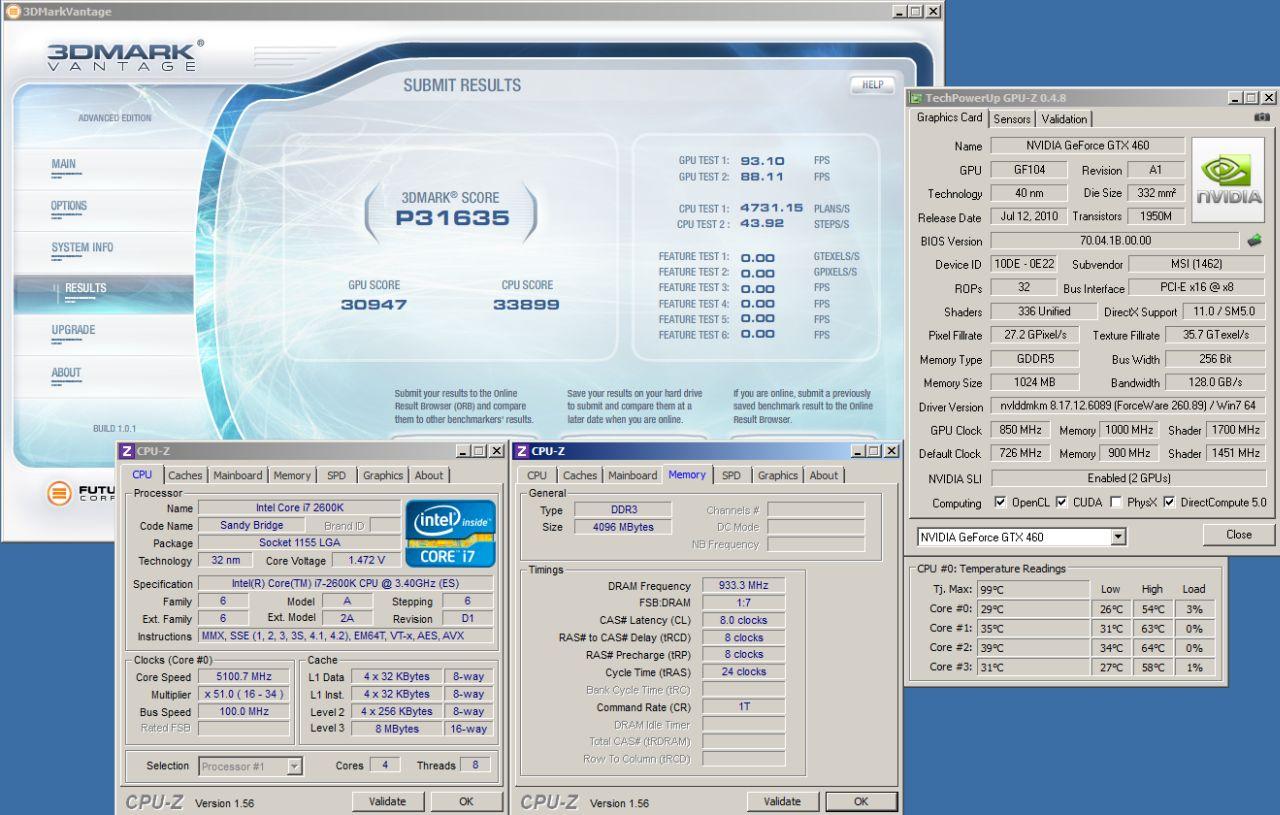Open OPTIONS in 3DMark sidebar
Screen dimensions: 1280x815
(69, 206)
